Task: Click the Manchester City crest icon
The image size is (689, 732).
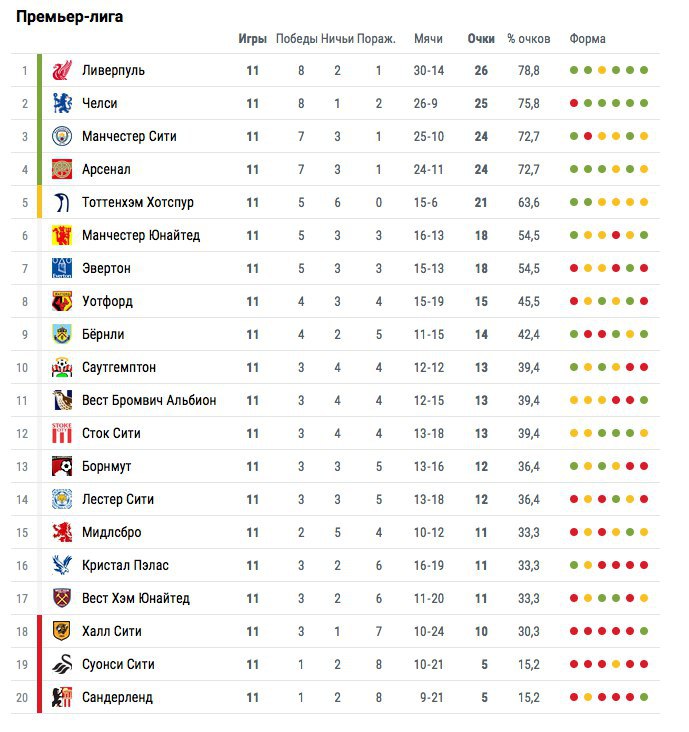Action: click(62, 136)
